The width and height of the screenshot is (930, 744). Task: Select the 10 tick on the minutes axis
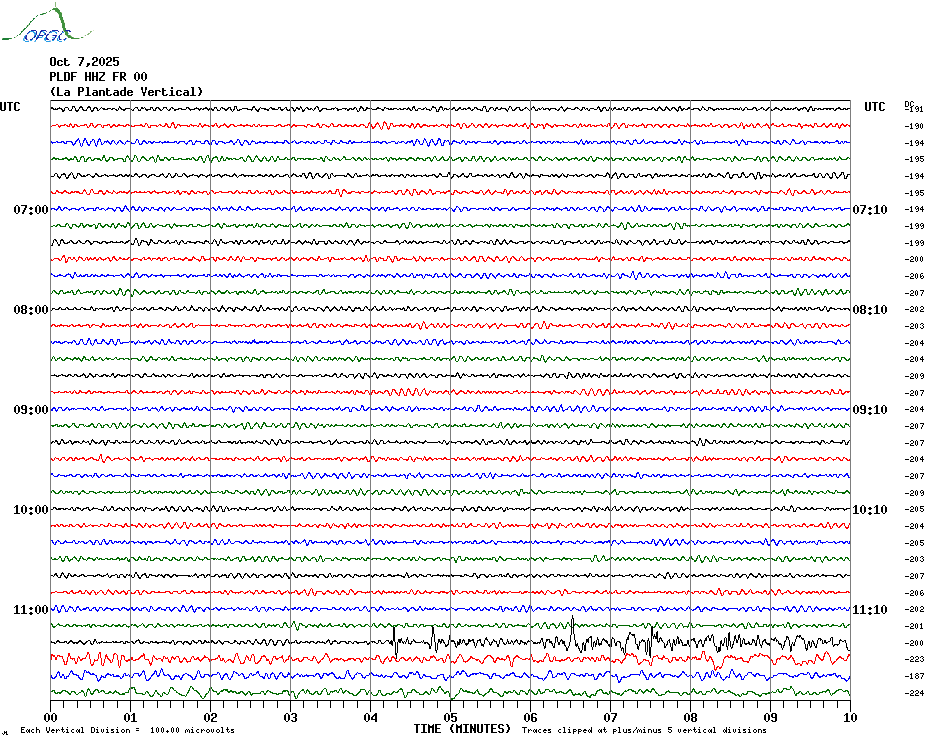pos(849,717)
